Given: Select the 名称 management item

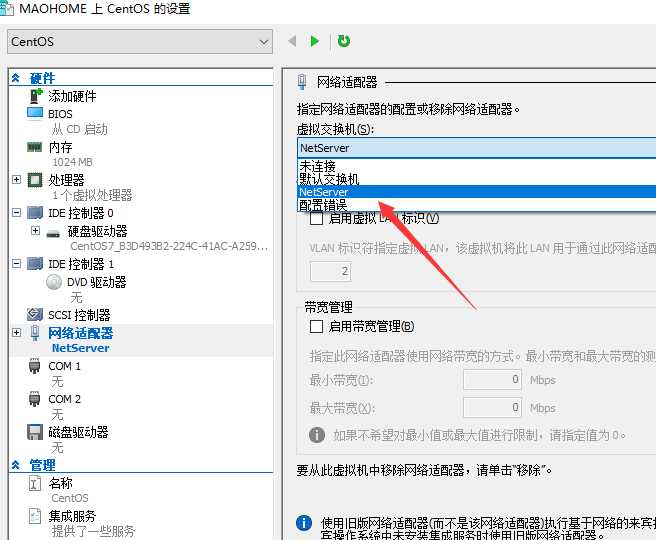Looking at the screenshot, I should pyautogui.click(x=61, y=483).
